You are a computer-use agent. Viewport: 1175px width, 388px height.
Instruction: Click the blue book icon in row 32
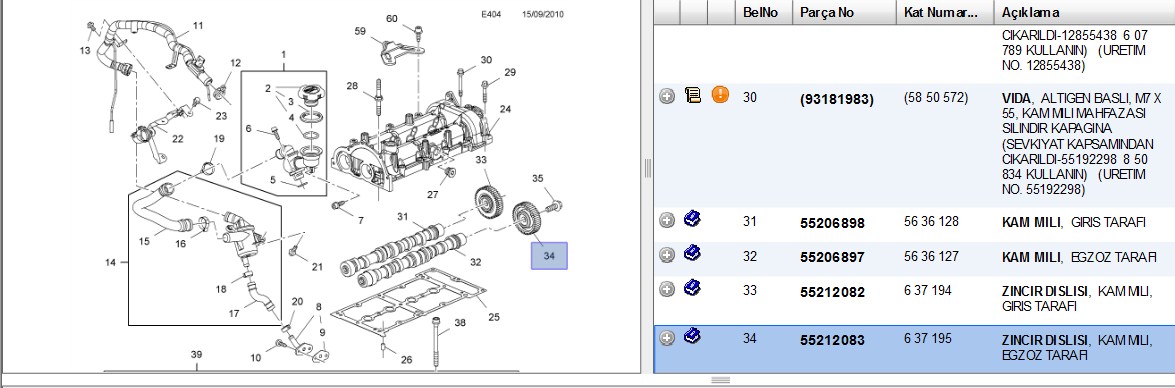[x=693, y=253]
